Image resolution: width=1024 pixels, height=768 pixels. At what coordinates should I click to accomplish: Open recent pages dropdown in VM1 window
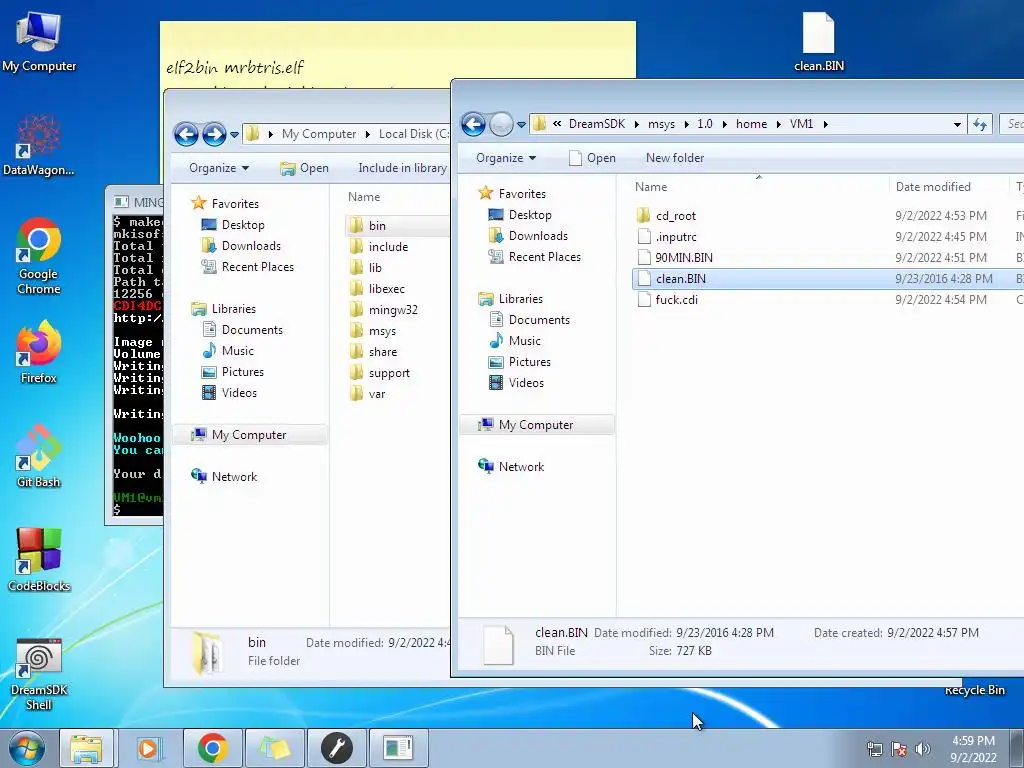(521, 124)
